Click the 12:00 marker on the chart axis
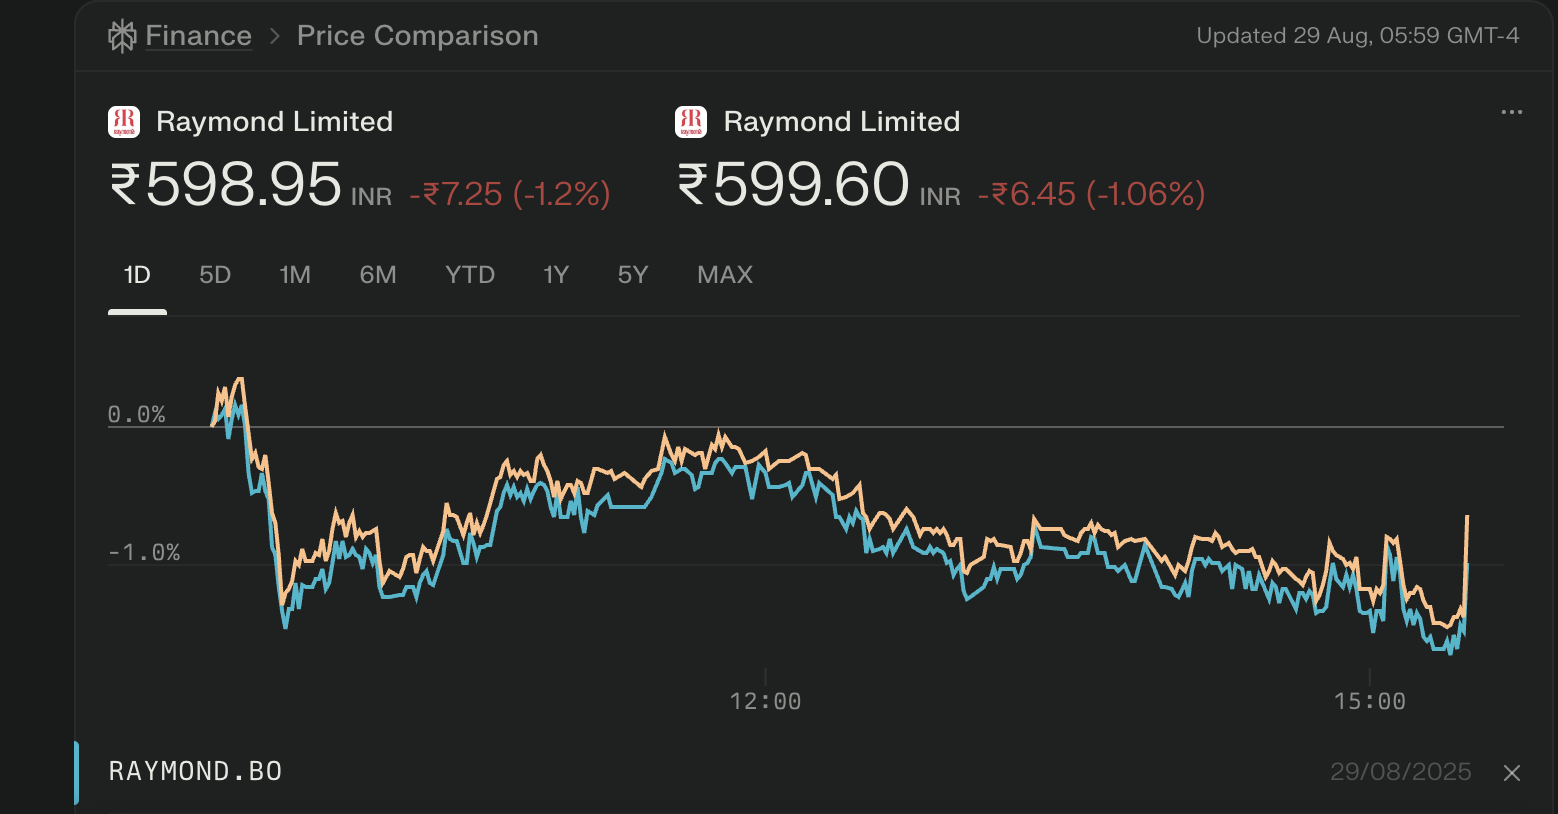 765,702
